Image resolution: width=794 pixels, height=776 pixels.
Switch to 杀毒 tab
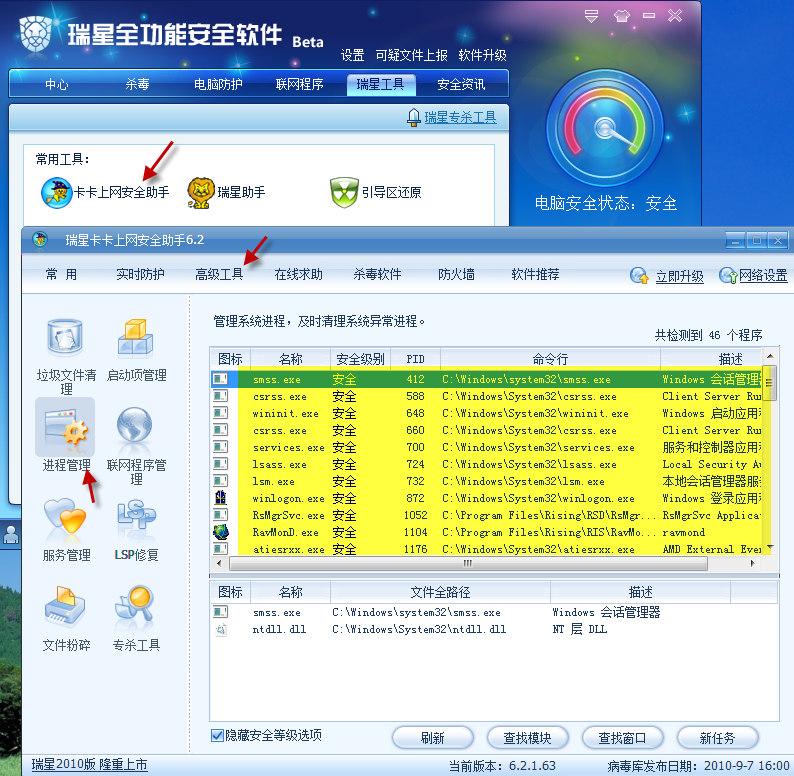coord(137,84)
